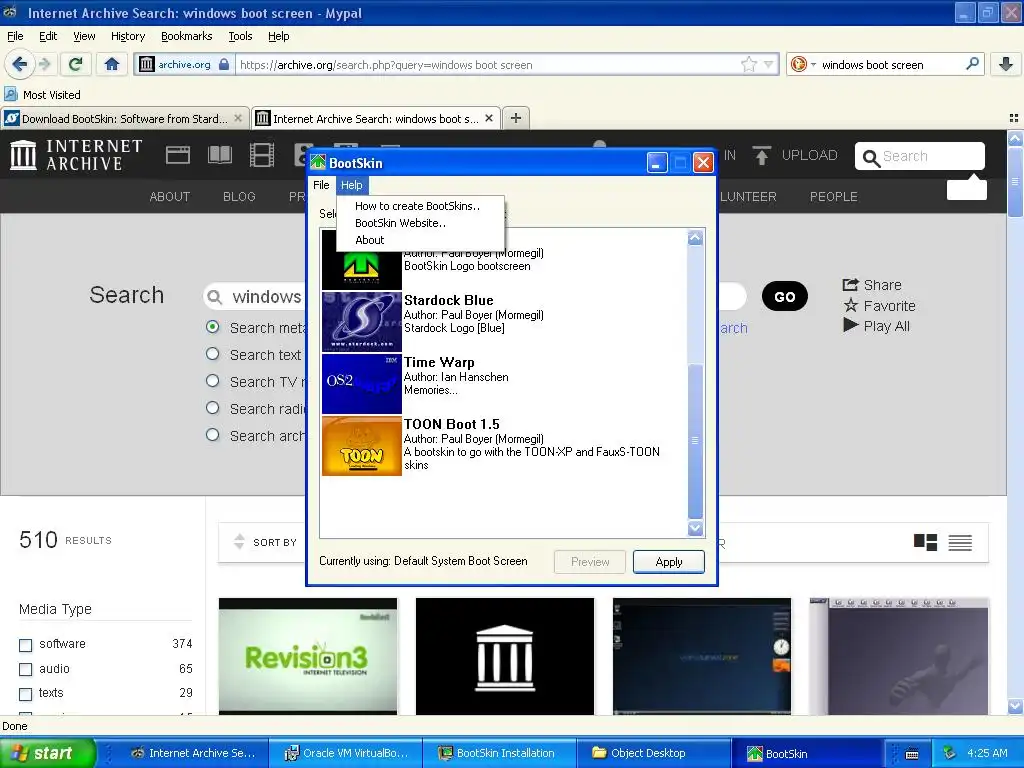Select the Search TV radio button
Viewport: 1024px width, 768px height.
point(212,381)
